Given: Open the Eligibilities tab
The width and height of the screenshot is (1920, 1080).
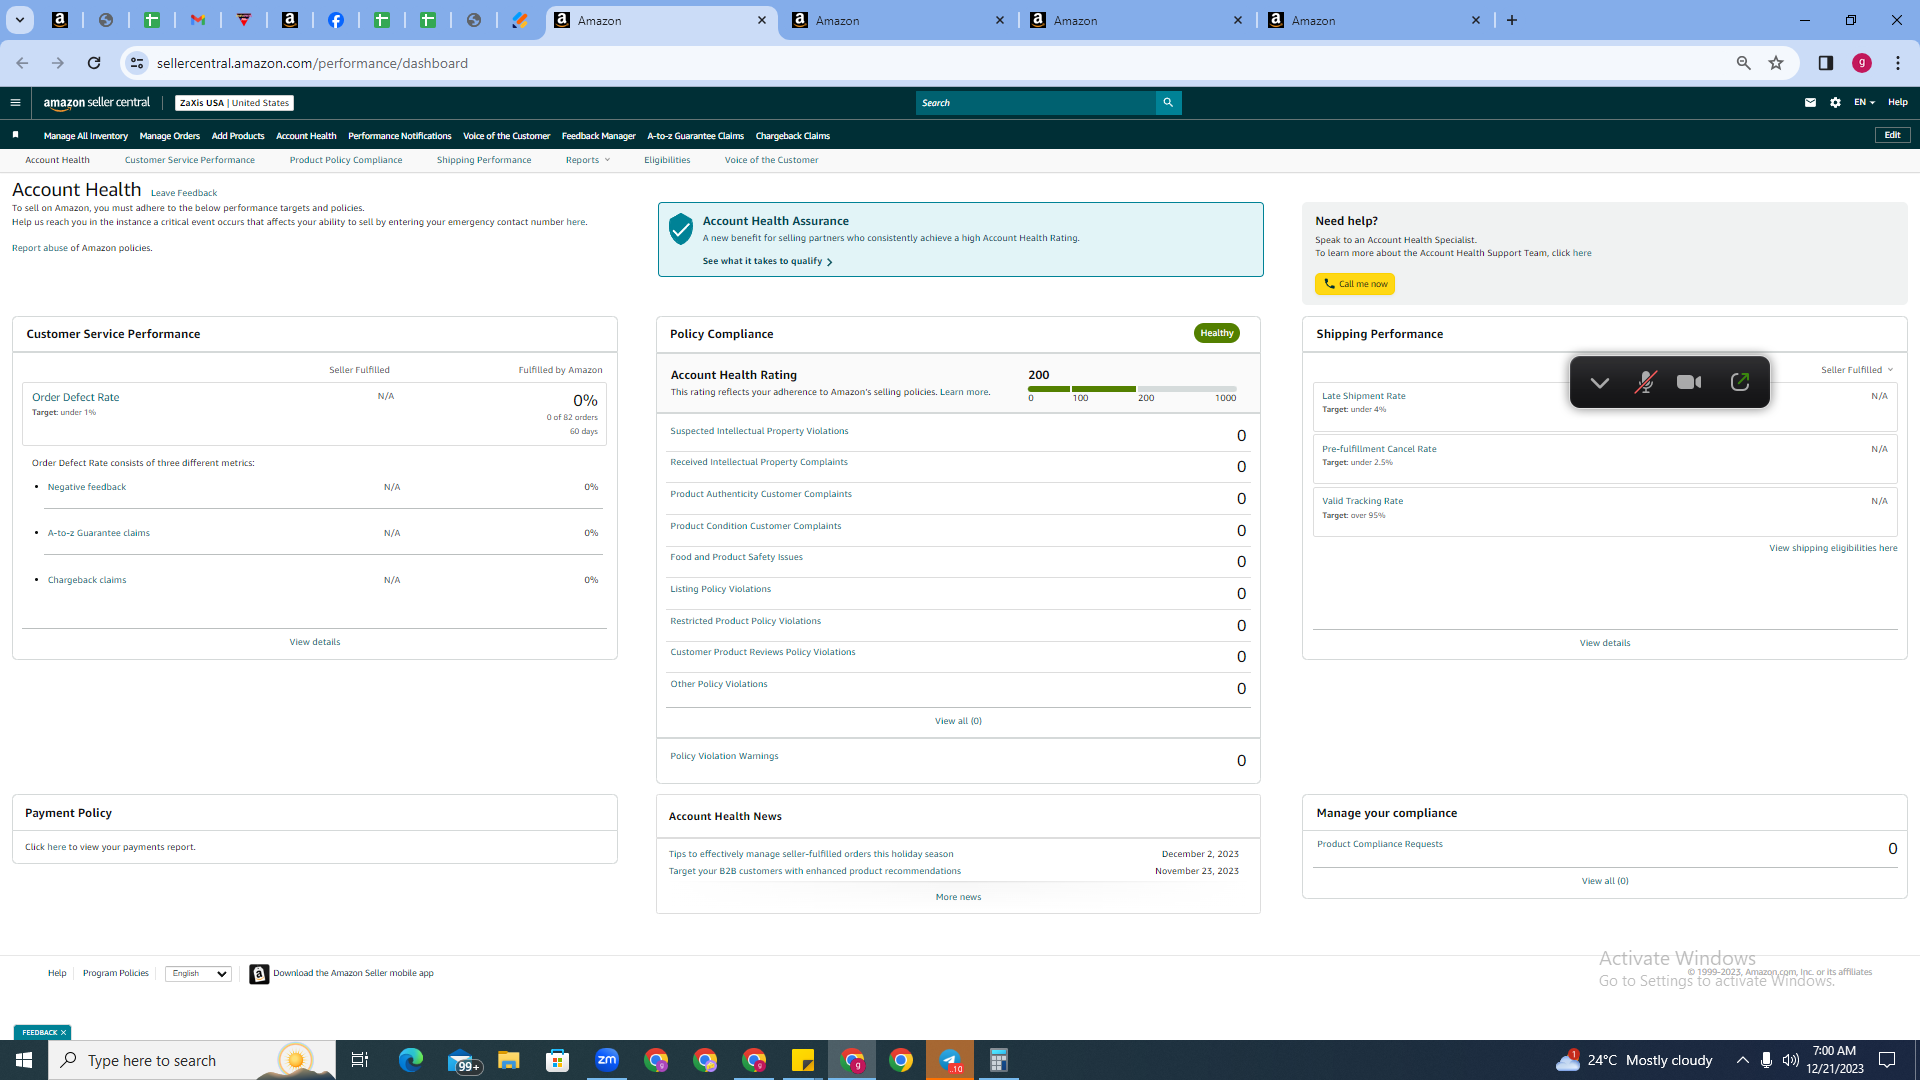Looking at the screenshot, I should pyautogui.click(x=667, y=160).
